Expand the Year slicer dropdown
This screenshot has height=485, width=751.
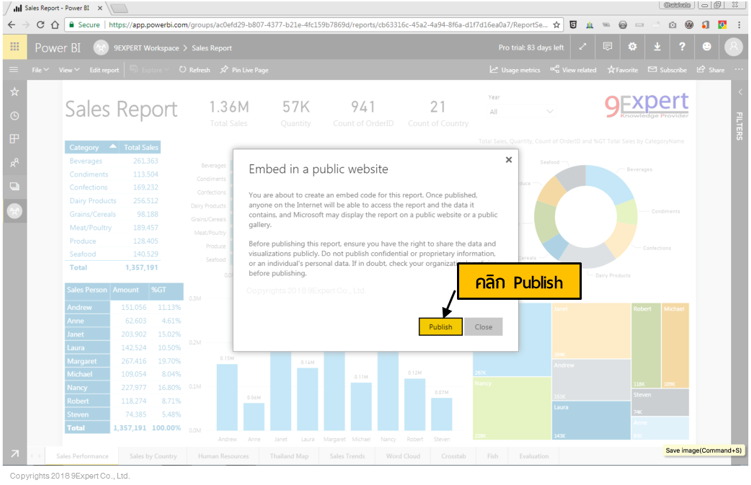[550, 112]
